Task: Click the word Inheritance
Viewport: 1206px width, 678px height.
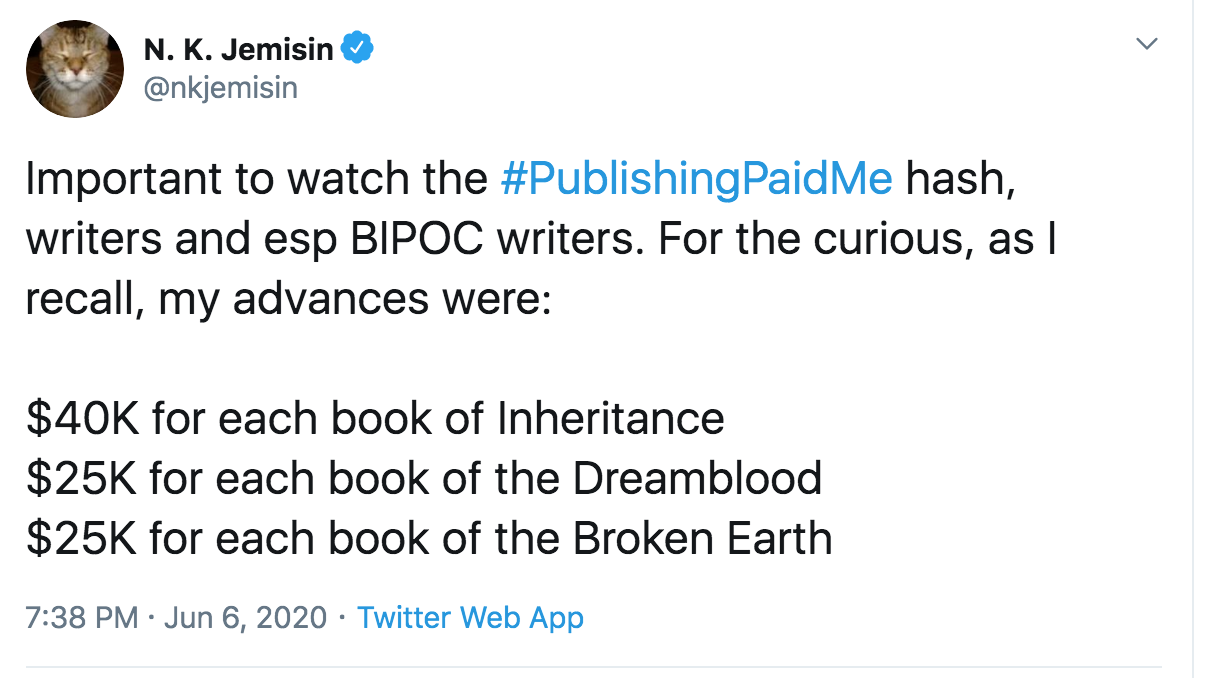Action: point(610,417)
